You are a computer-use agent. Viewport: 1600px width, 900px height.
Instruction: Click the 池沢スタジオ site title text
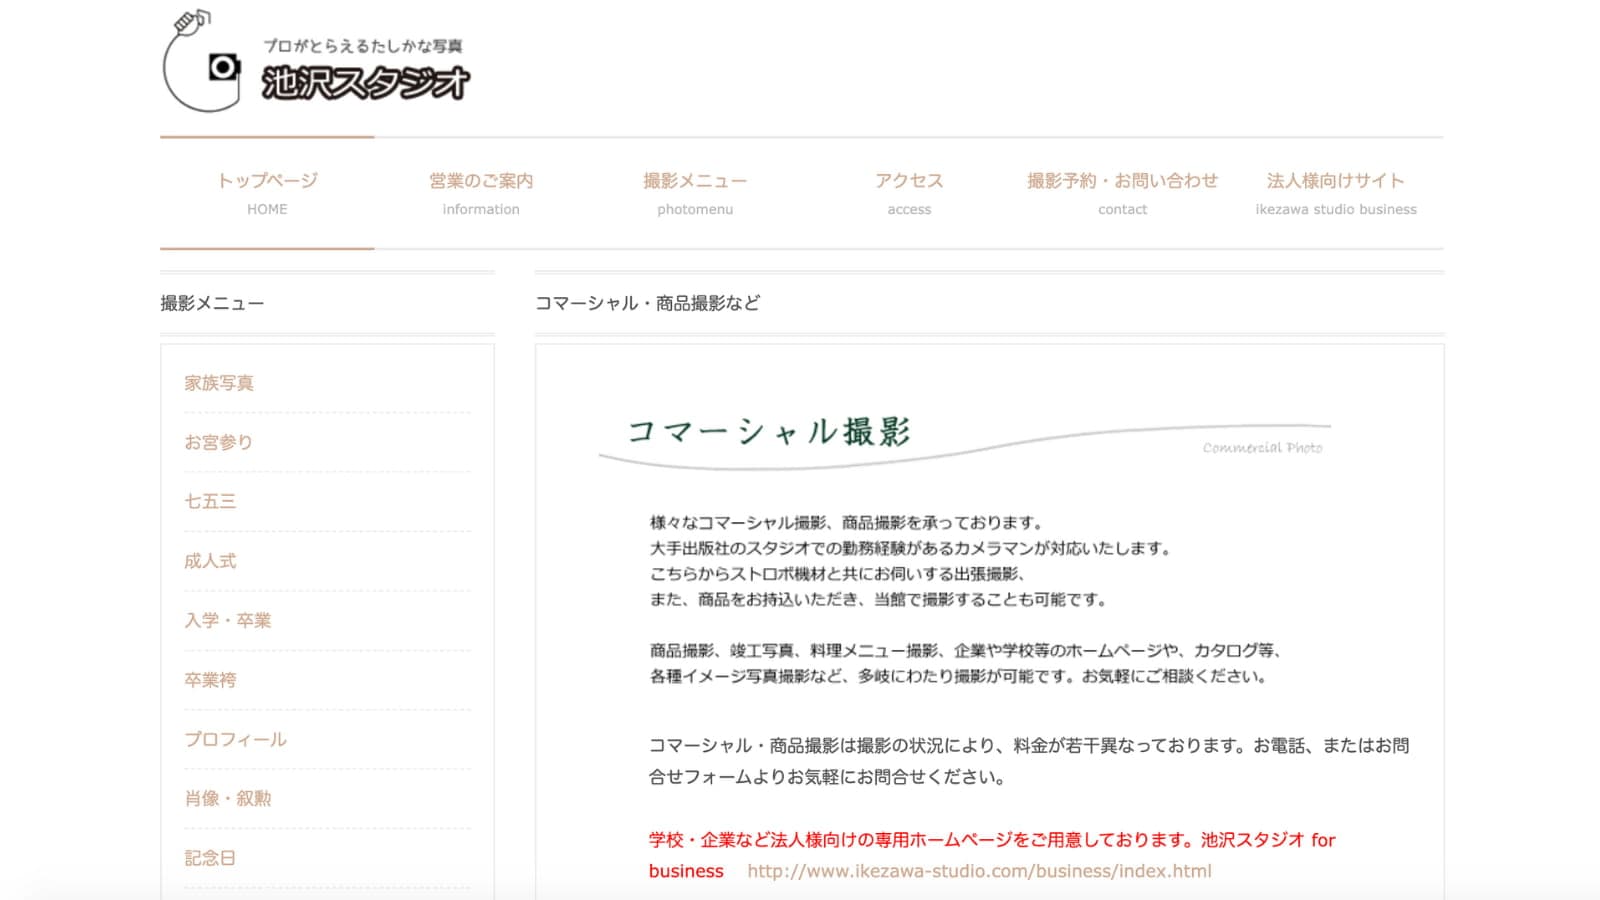pyautogui.click(x=365, y=82)
